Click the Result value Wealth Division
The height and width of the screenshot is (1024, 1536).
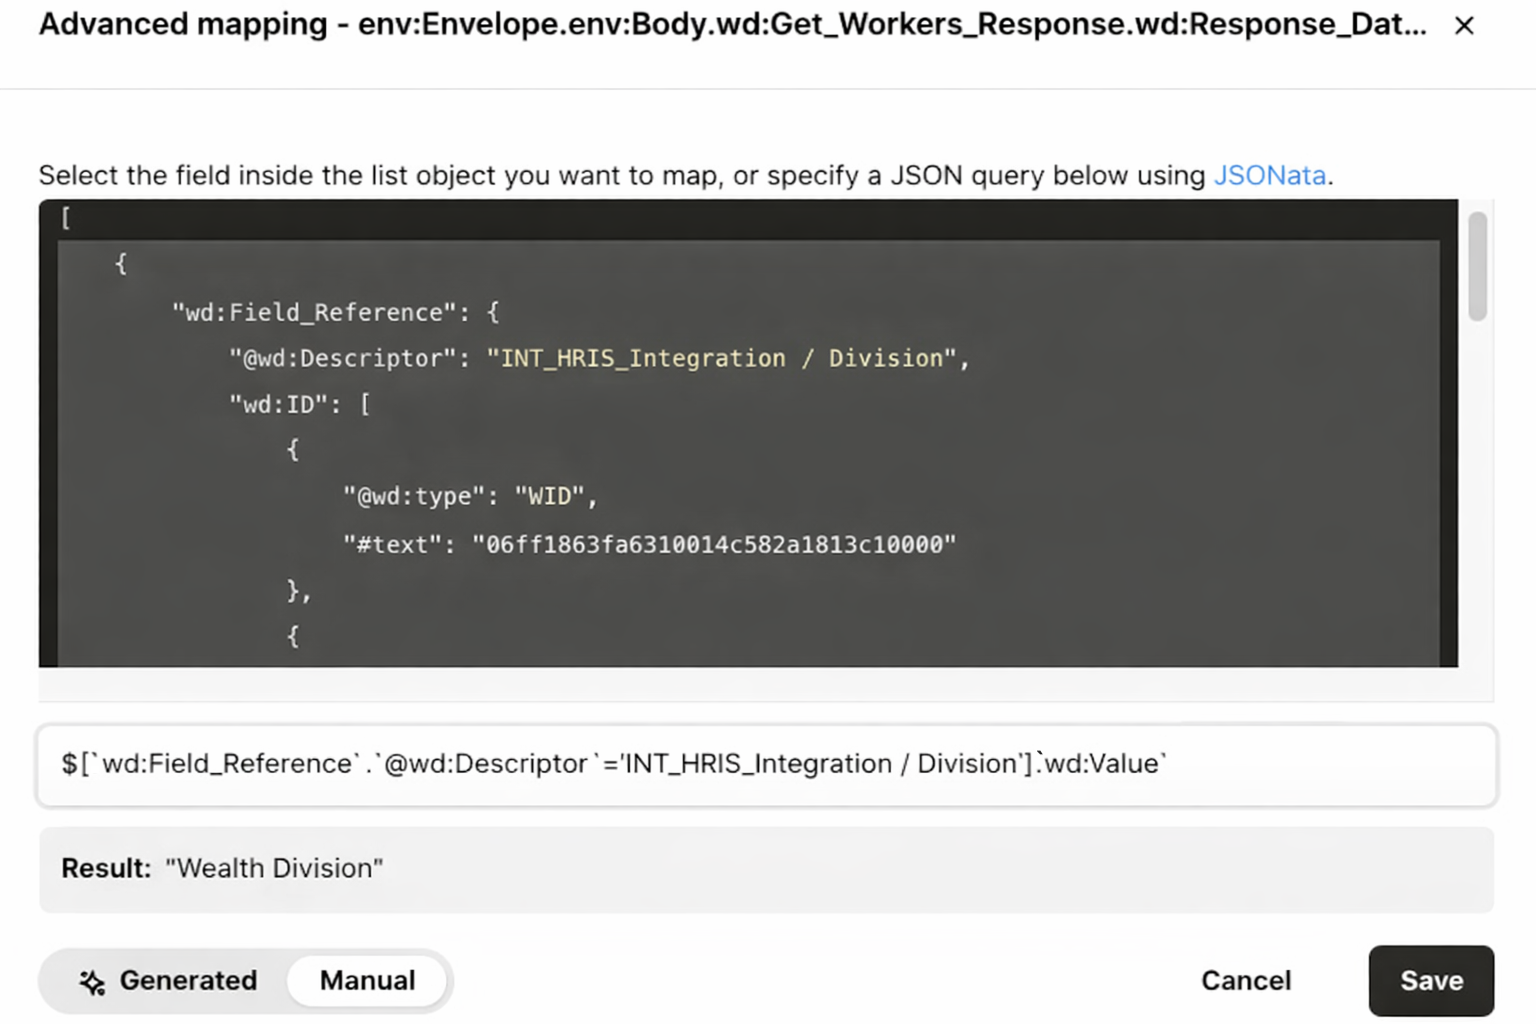[x=274, y=868]
